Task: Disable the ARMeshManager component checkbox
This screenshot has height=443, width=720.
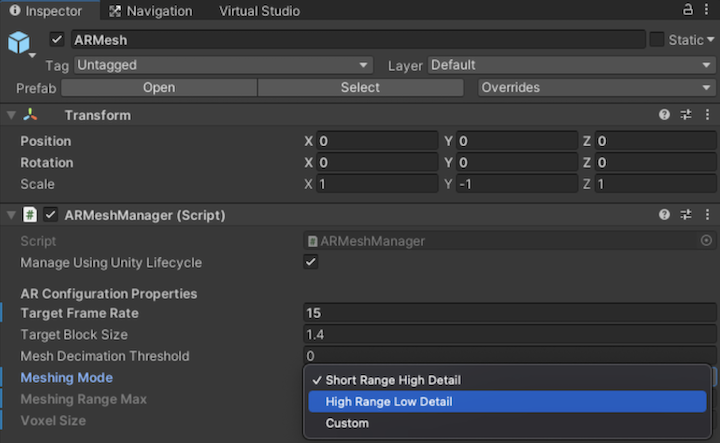Action: click(x=50, y=214)
